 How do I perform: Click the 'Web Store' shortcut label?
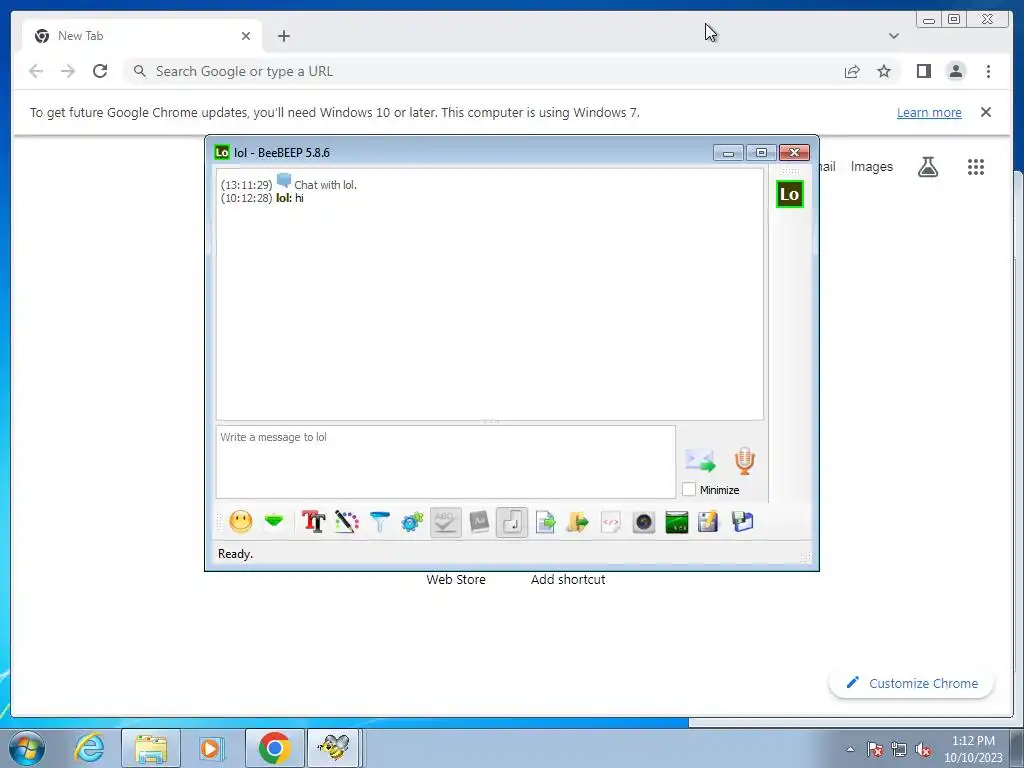pyautogui.click(x=456, y=579)
